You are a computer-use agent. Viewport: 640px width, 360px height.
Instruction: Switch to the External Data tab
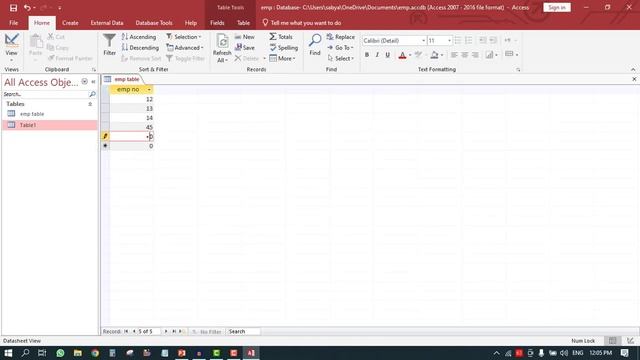click(x=107, y=23)
